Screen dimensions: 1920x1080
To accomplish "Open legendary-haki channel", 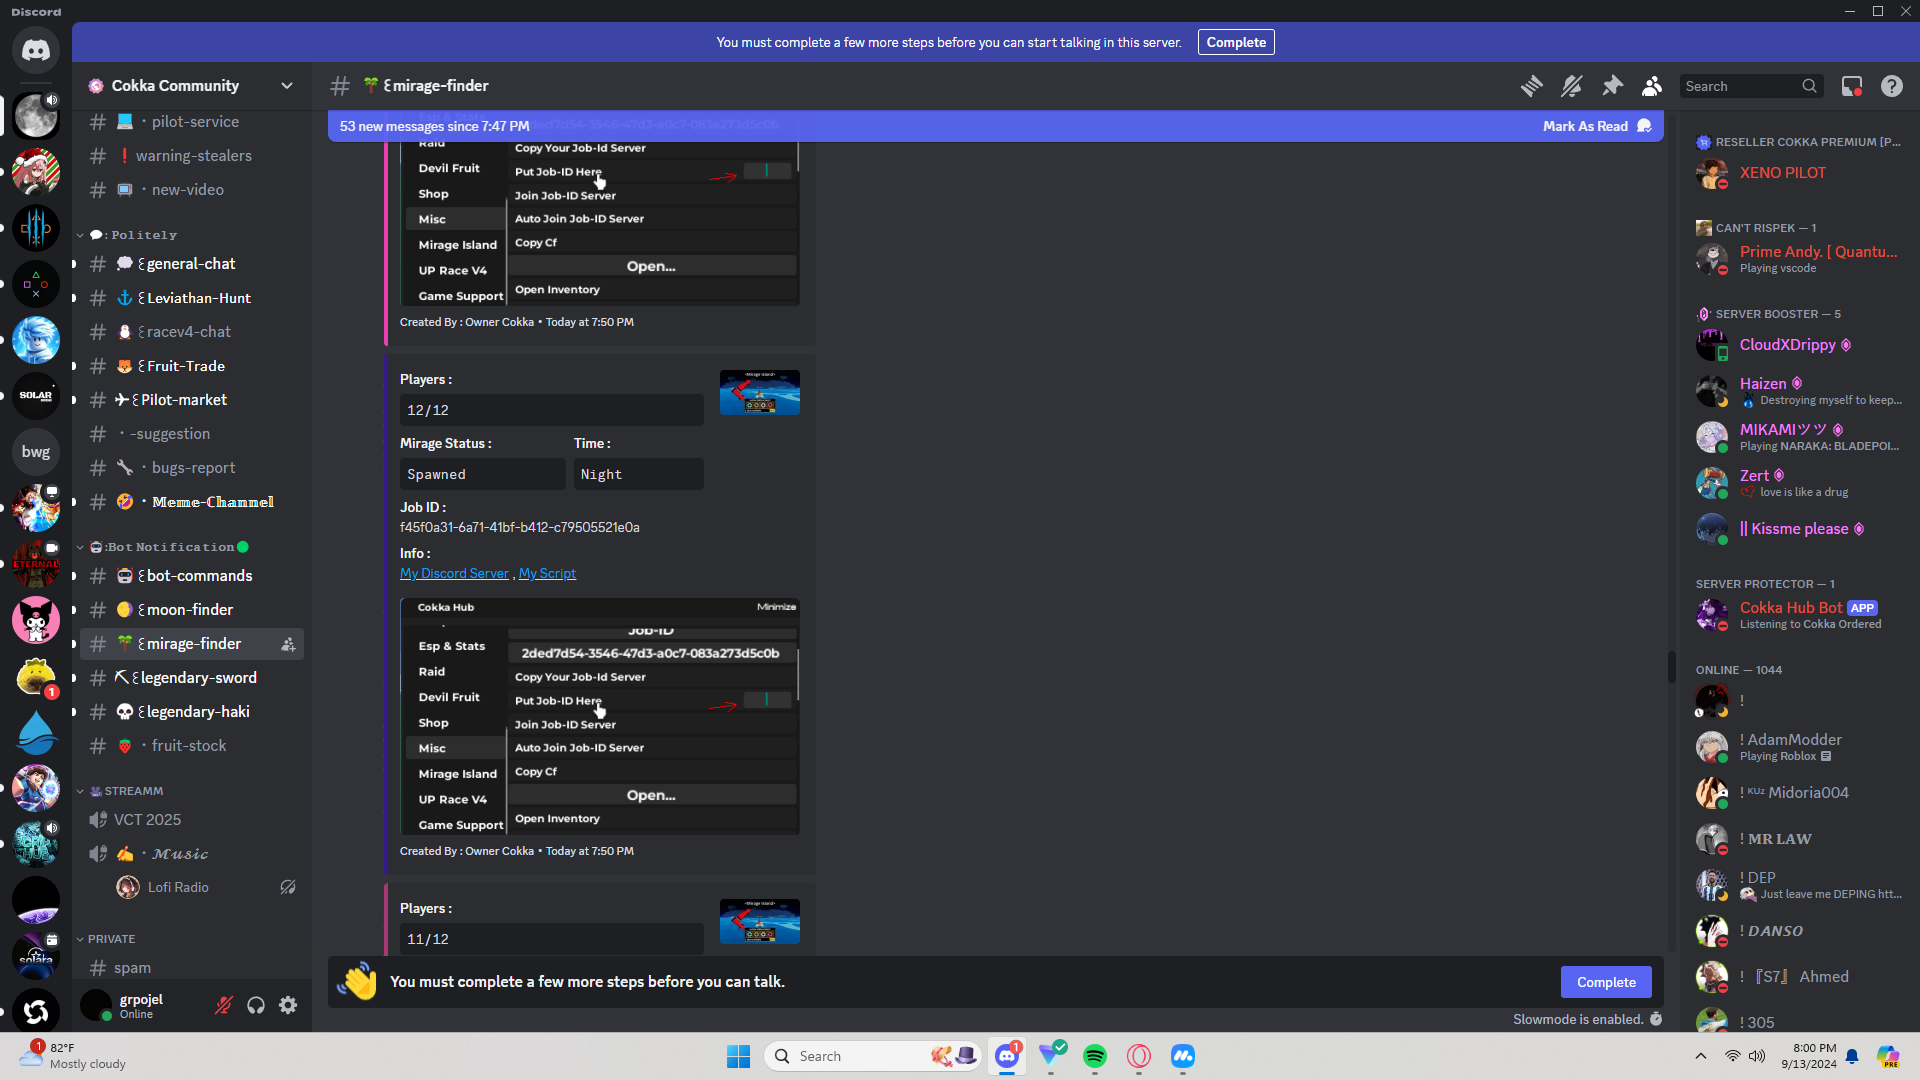I will click(x=192, y=712).
